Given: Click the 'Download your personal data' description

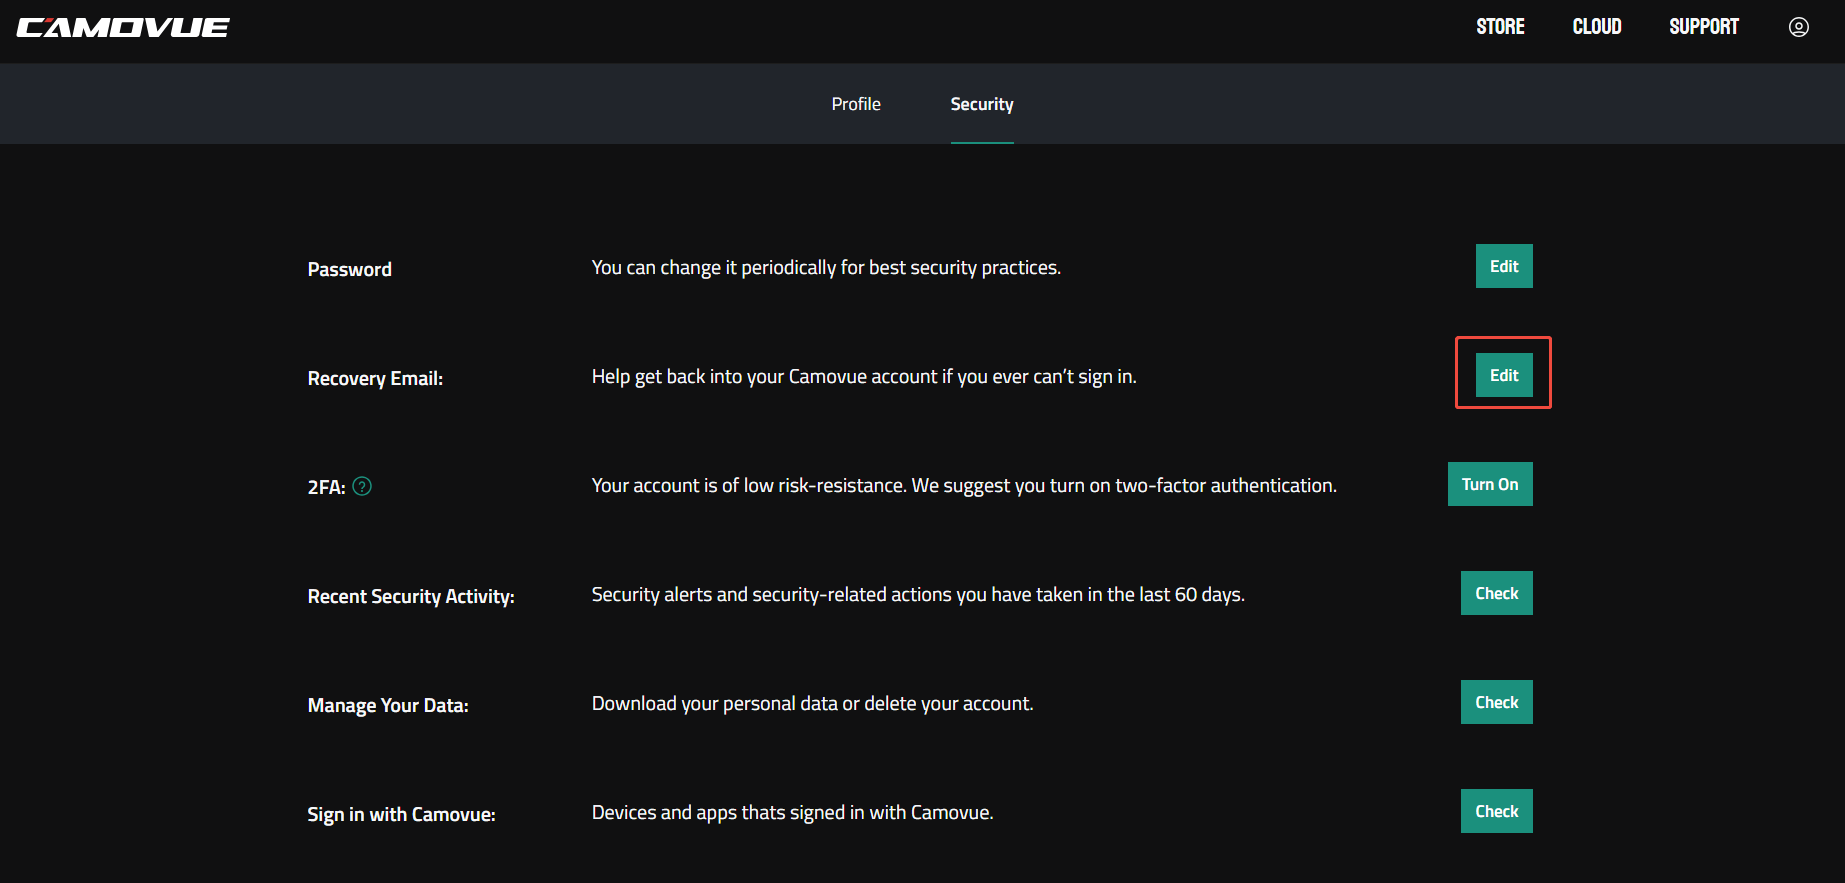Looking at the screenshot, I should 812,703.
